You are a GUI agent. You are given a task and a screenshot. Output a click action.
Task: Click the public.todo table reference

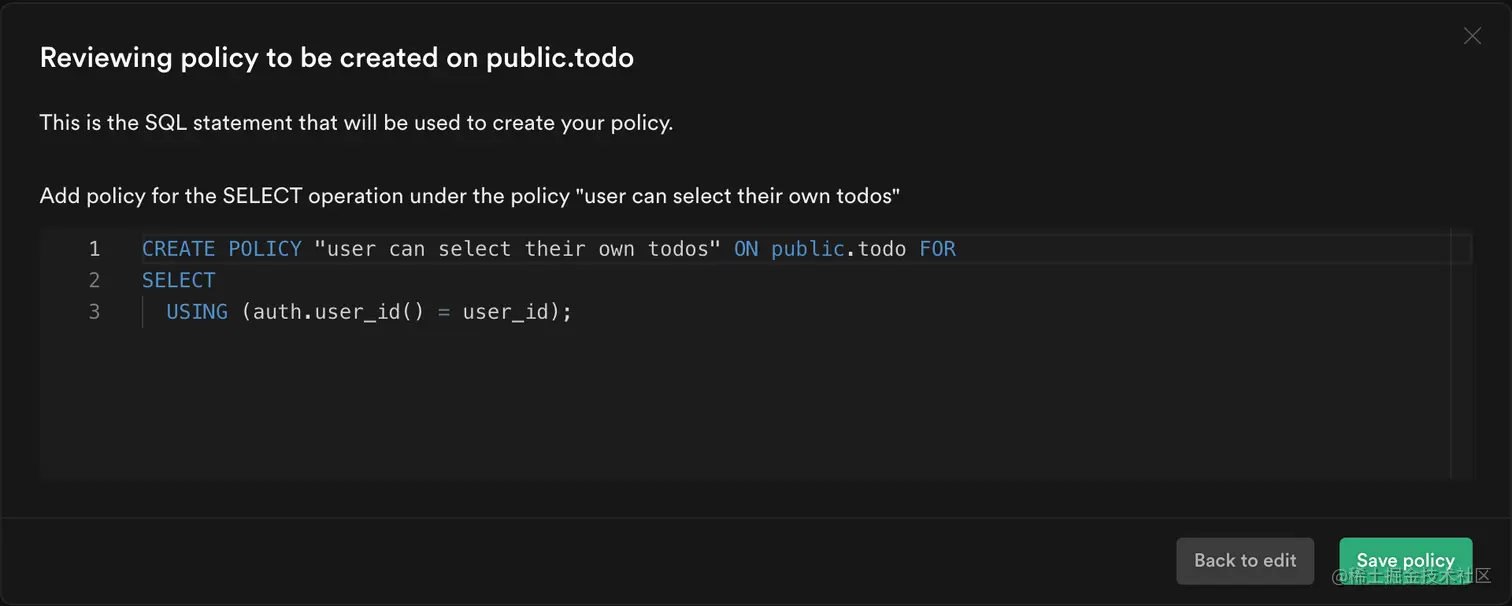pos(837,248)
